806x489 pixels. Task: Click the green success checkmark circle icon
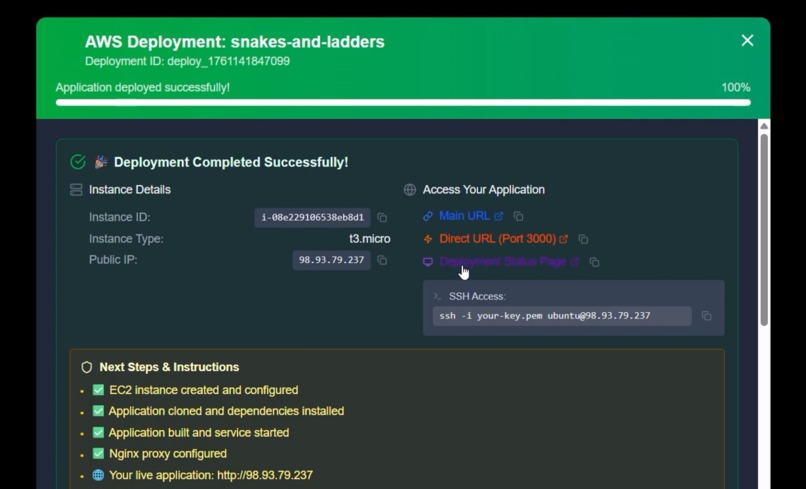(x=78, y=162)
